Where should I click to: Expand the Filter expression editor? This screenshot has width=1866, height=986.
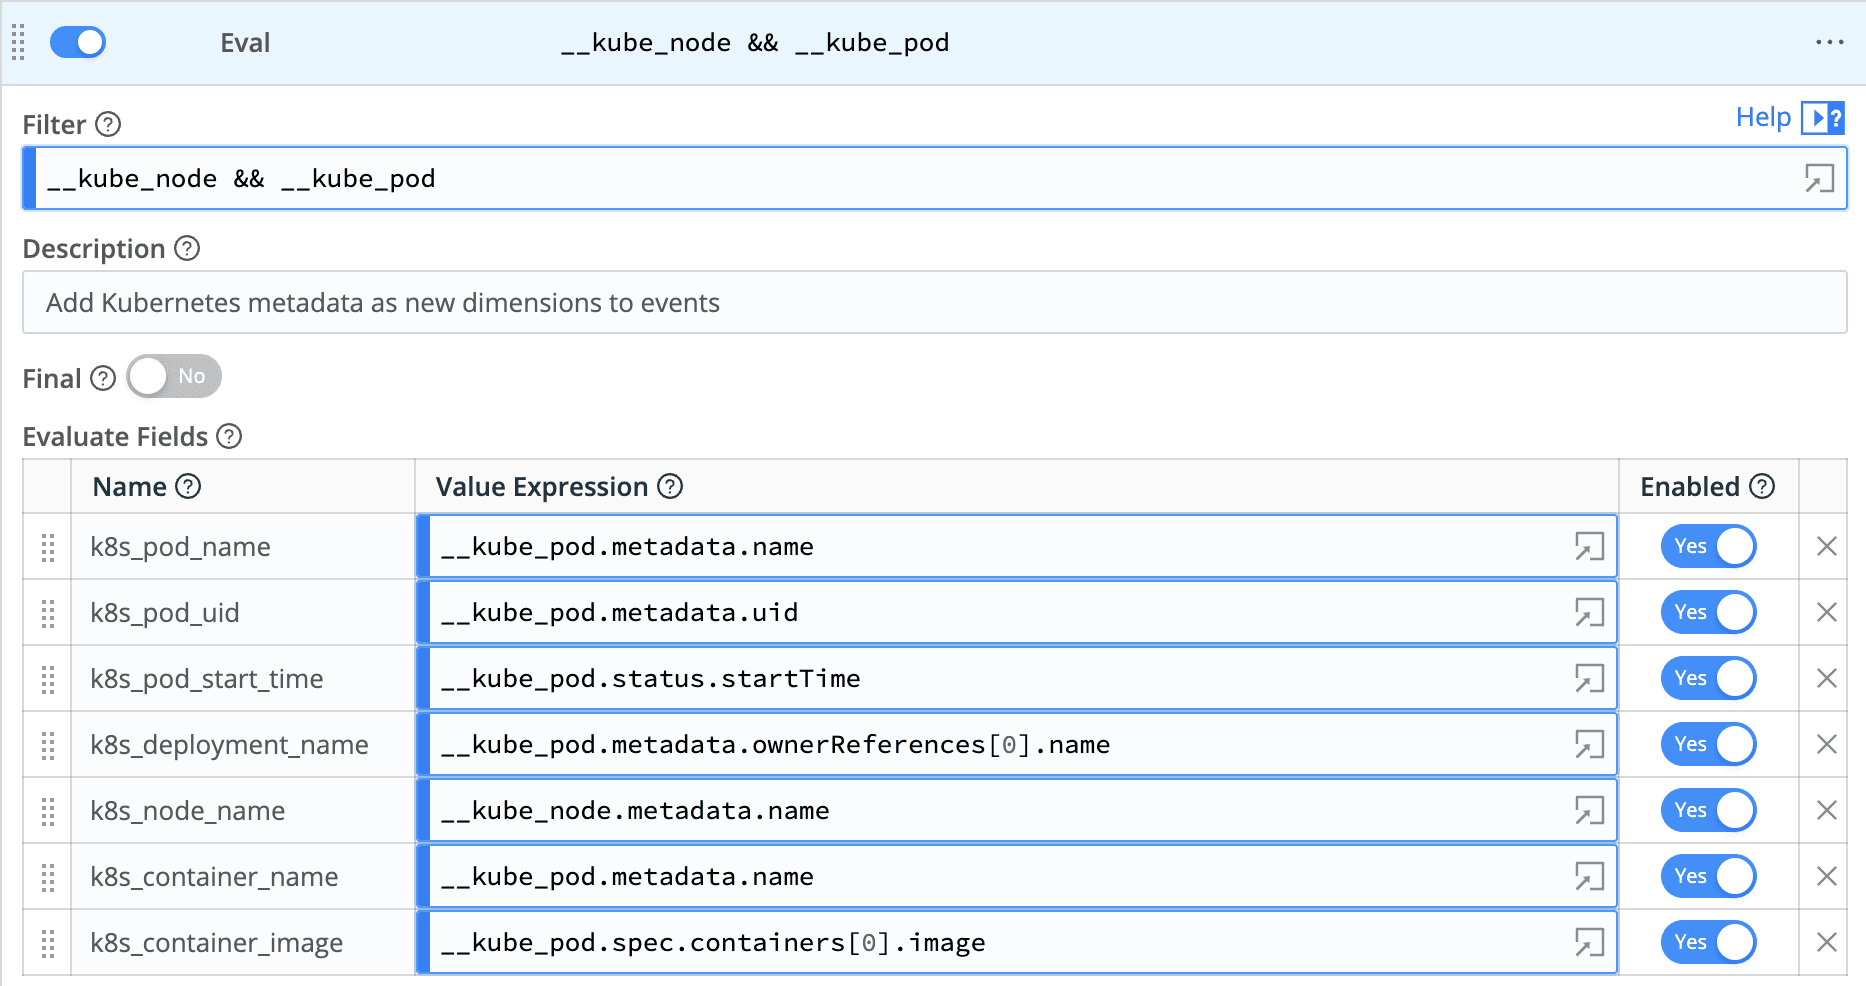coord(1818,179)
